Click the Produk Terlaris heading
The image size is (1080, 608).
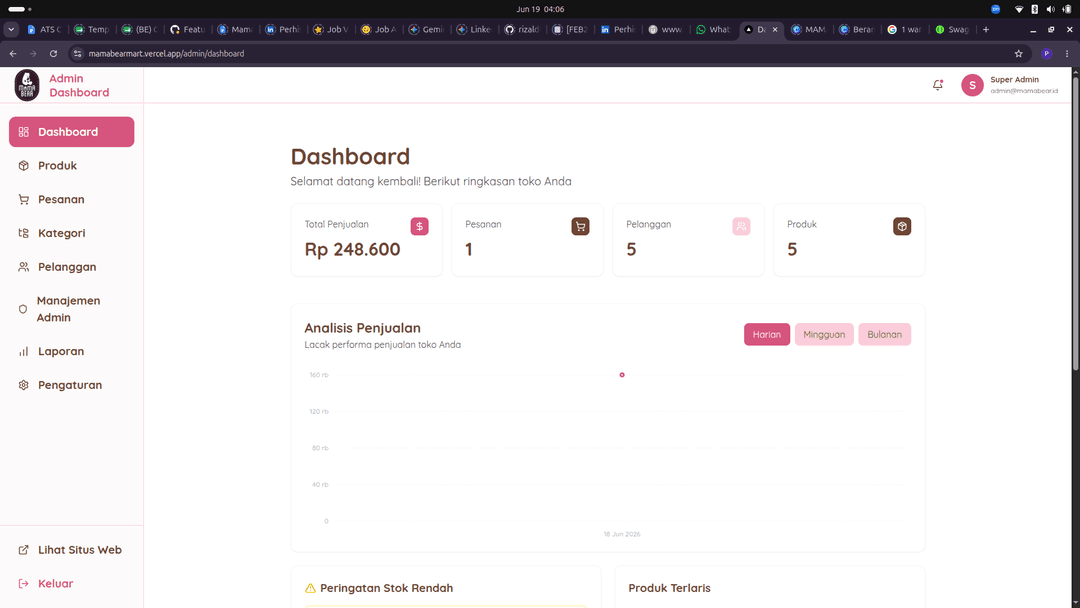click(x=669, y=588)
